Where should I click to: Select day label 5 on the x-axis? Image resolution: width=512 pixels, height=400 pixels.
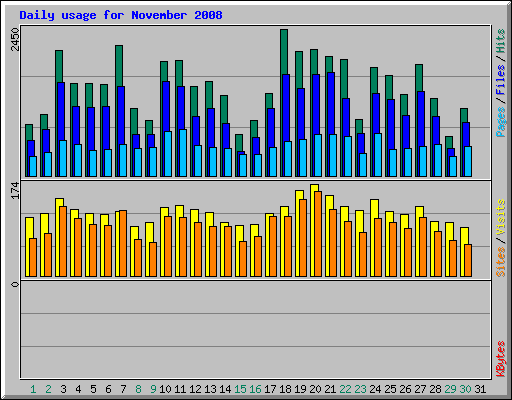(93, 389)
